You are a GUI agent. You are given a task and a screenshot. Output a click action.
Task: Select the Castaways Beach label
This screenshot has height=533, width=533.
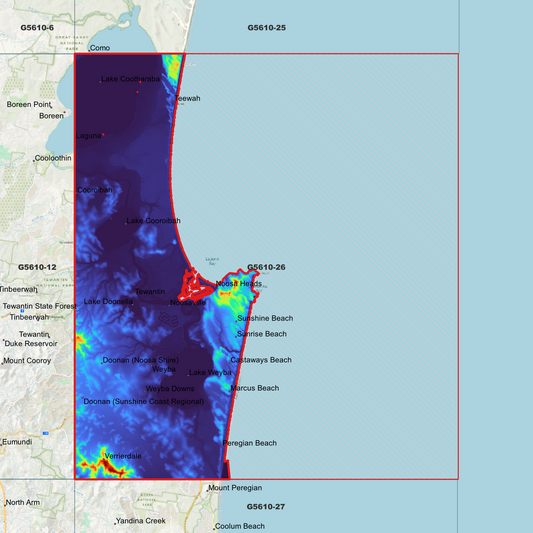pyautogui.click(x=261, y=360)
